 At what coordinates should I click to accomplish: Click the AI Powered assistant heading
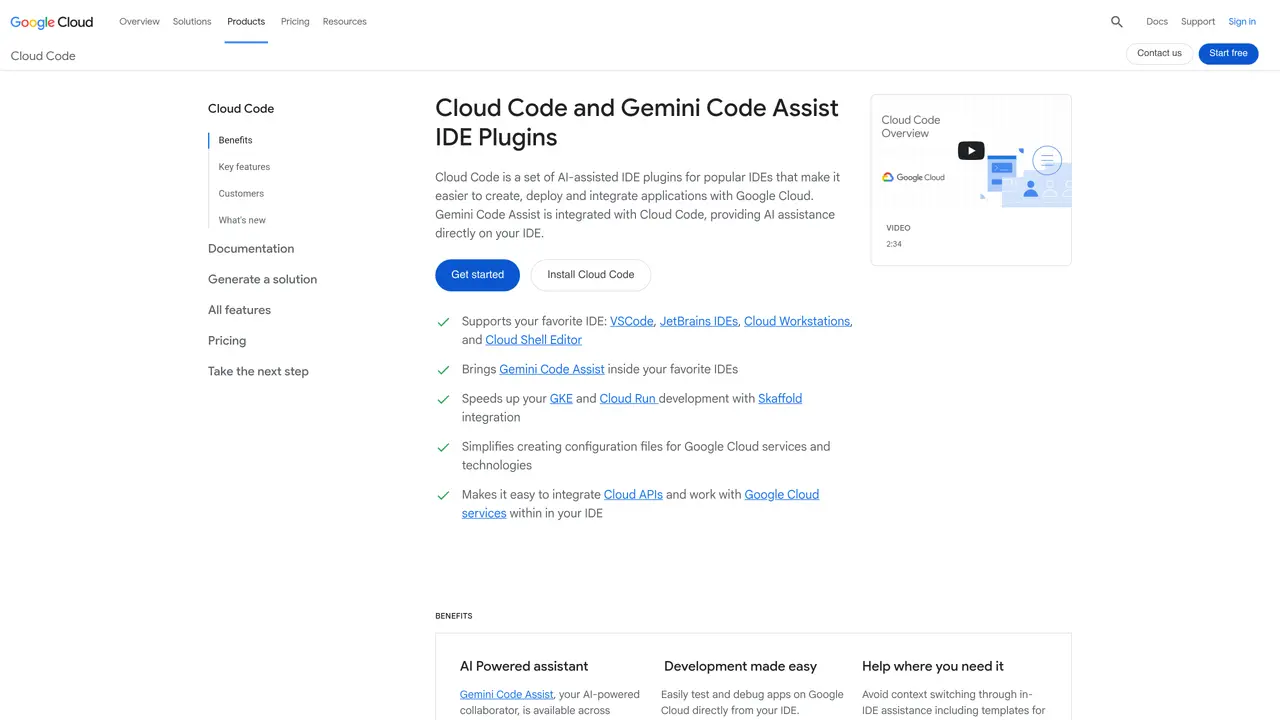point(524,666)
